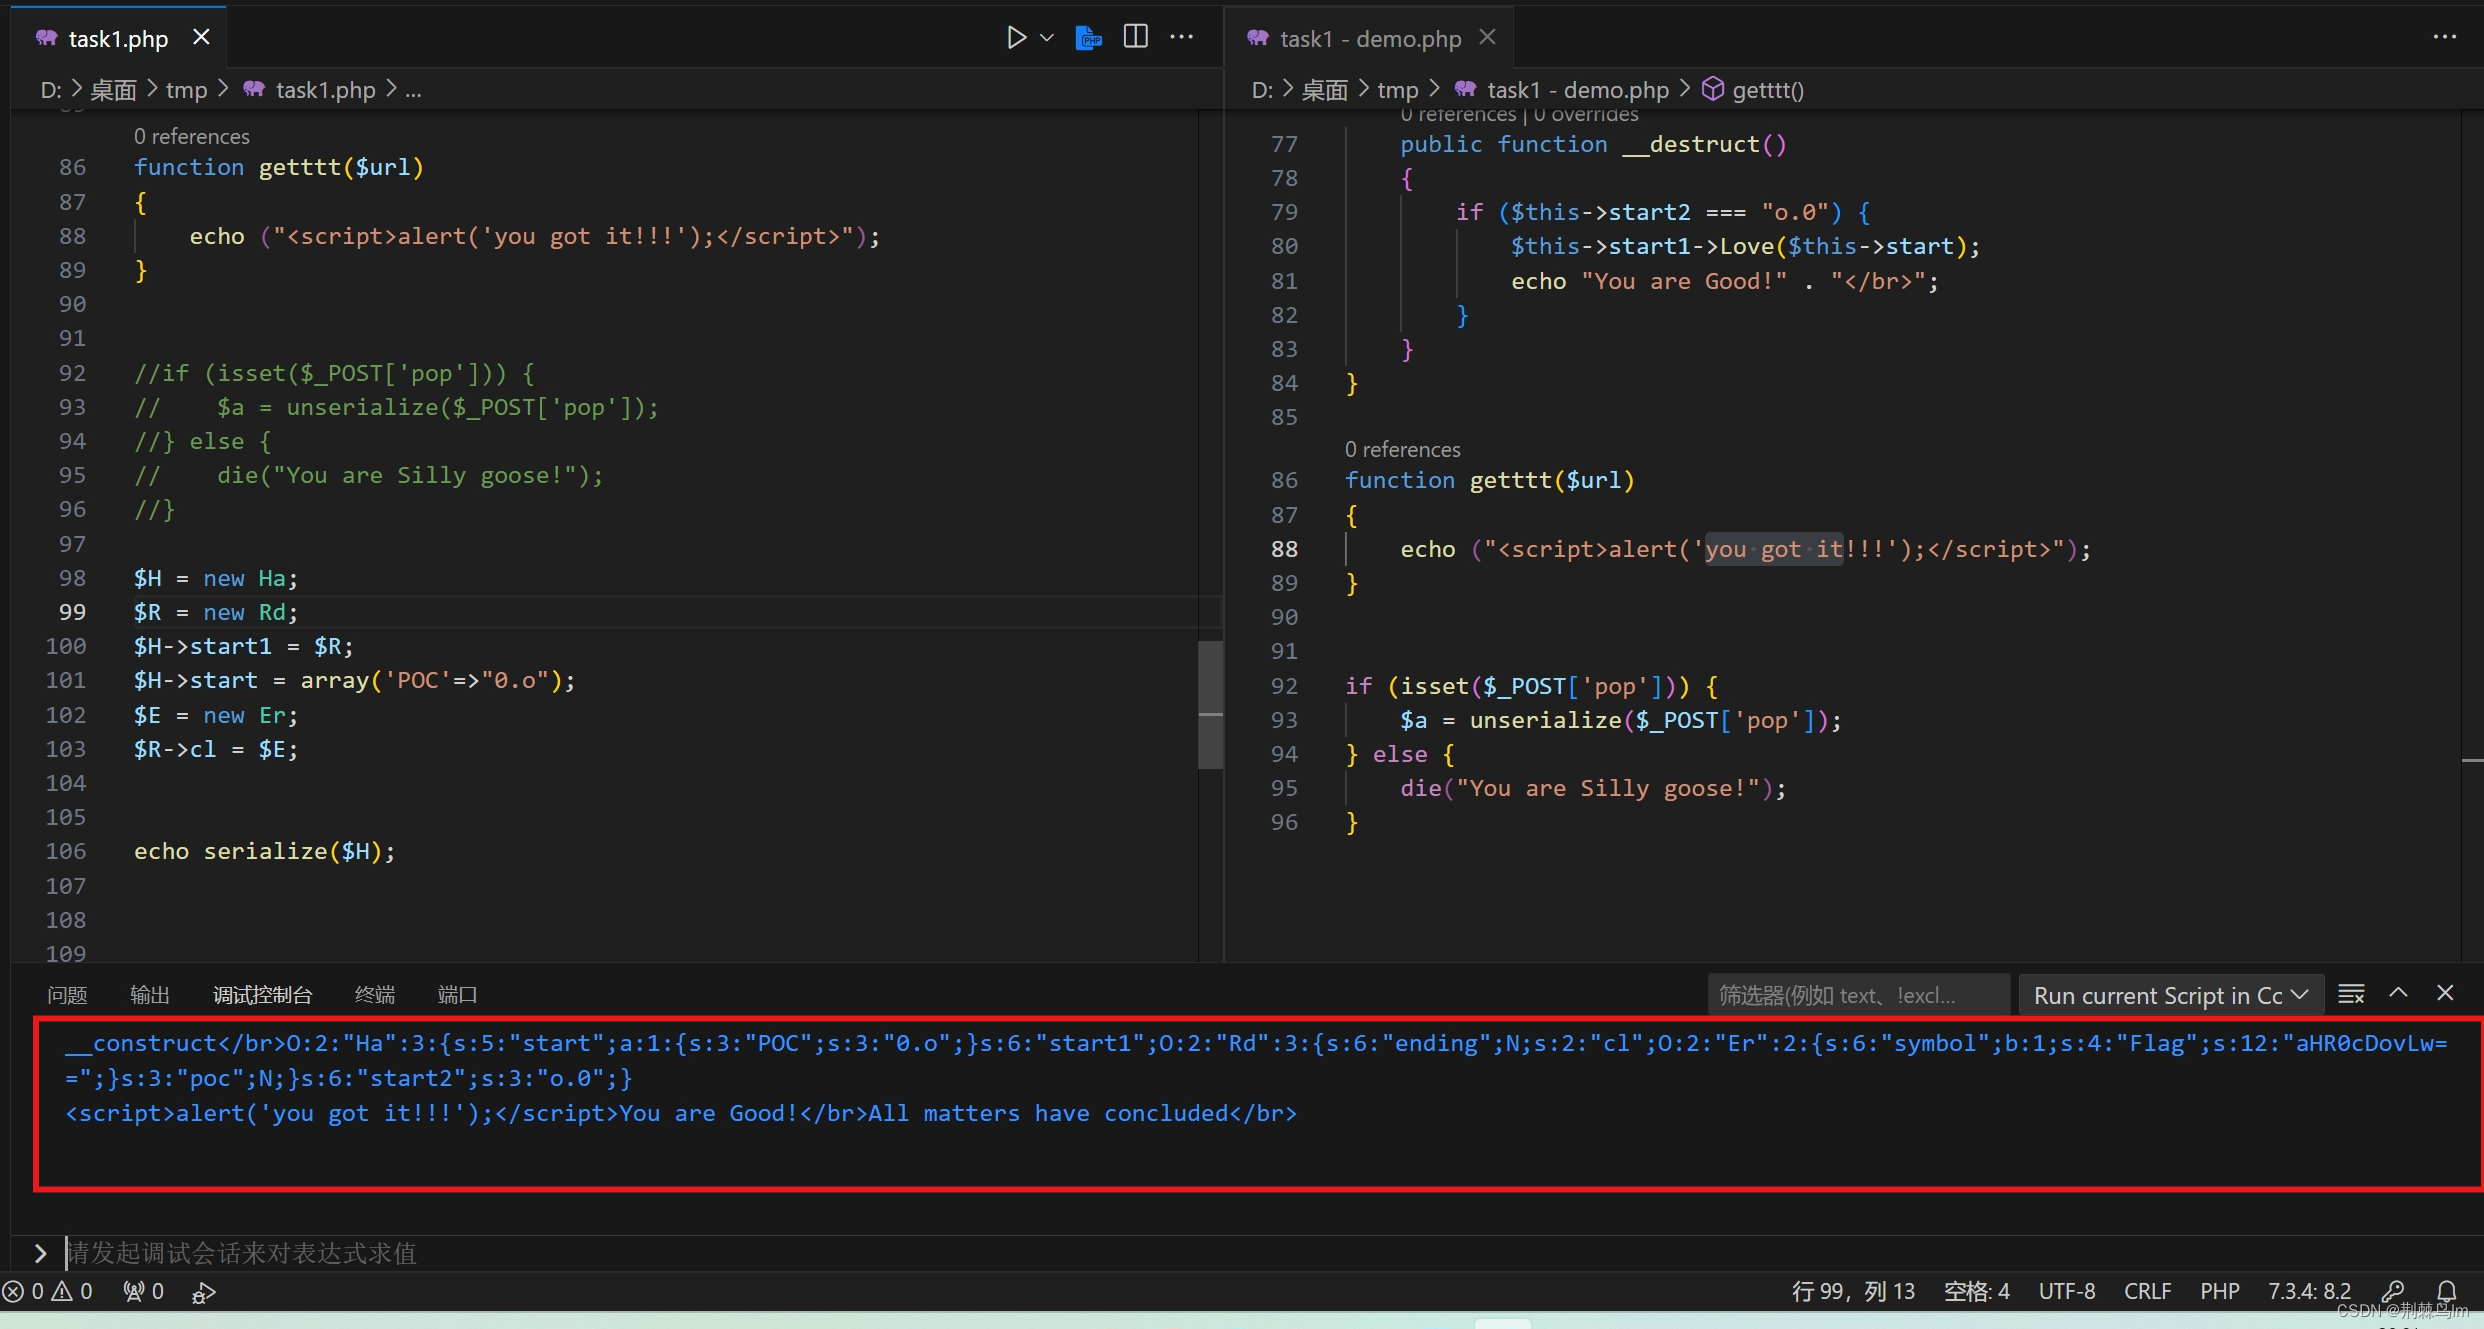Click the D: breadcrumb in right editor
2484x1329 pixels.
pyautogui.click(x=1262, y=90)
